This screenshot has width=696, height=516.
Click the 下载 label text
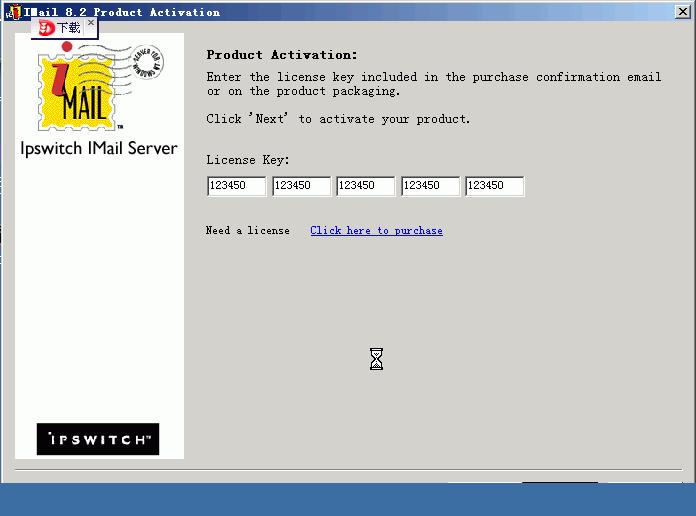point(69,28)
